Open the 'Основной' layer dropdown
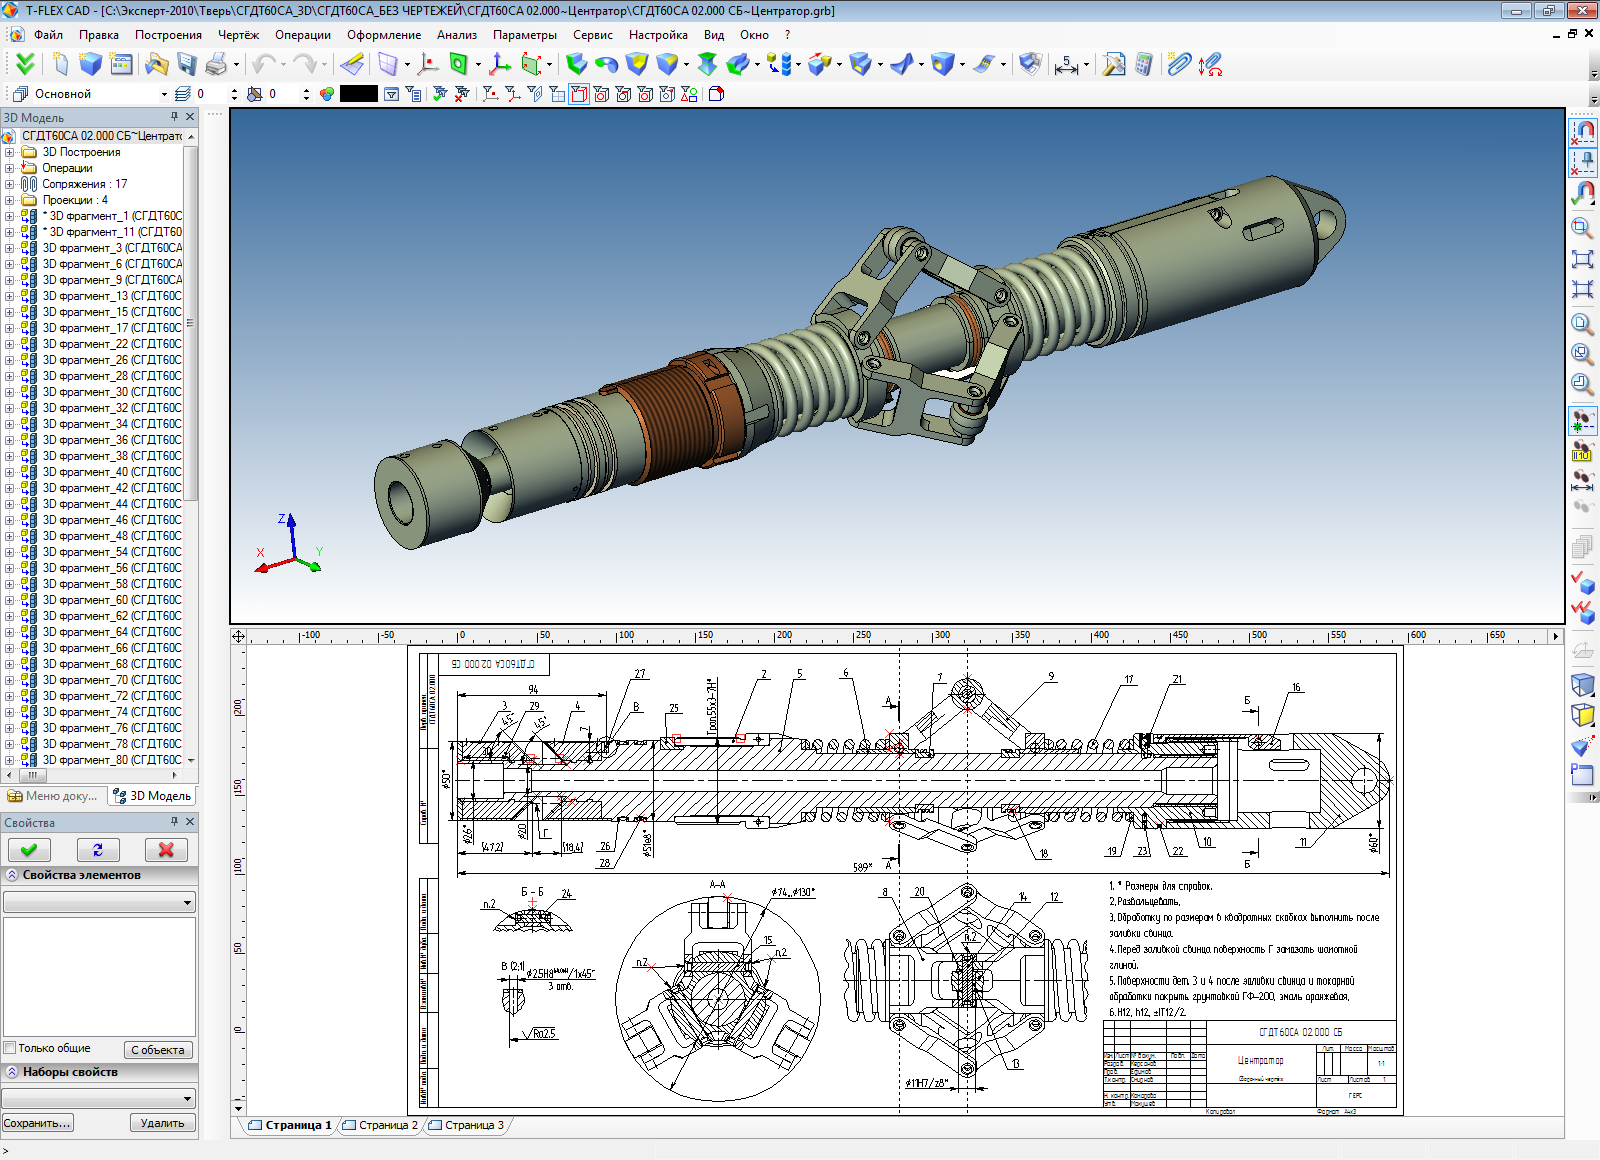 pos(164,94)
